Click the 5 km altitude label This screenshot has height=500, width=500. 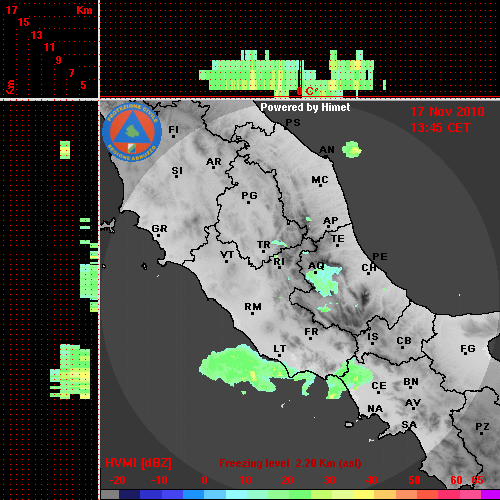tap(83, 85)
